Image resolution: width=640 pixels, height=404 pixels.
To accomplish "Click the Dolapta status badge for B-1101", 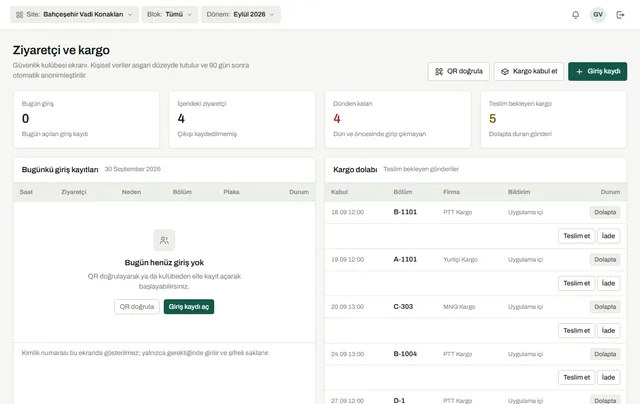I will pyautogui.click(x=605, y=212).
